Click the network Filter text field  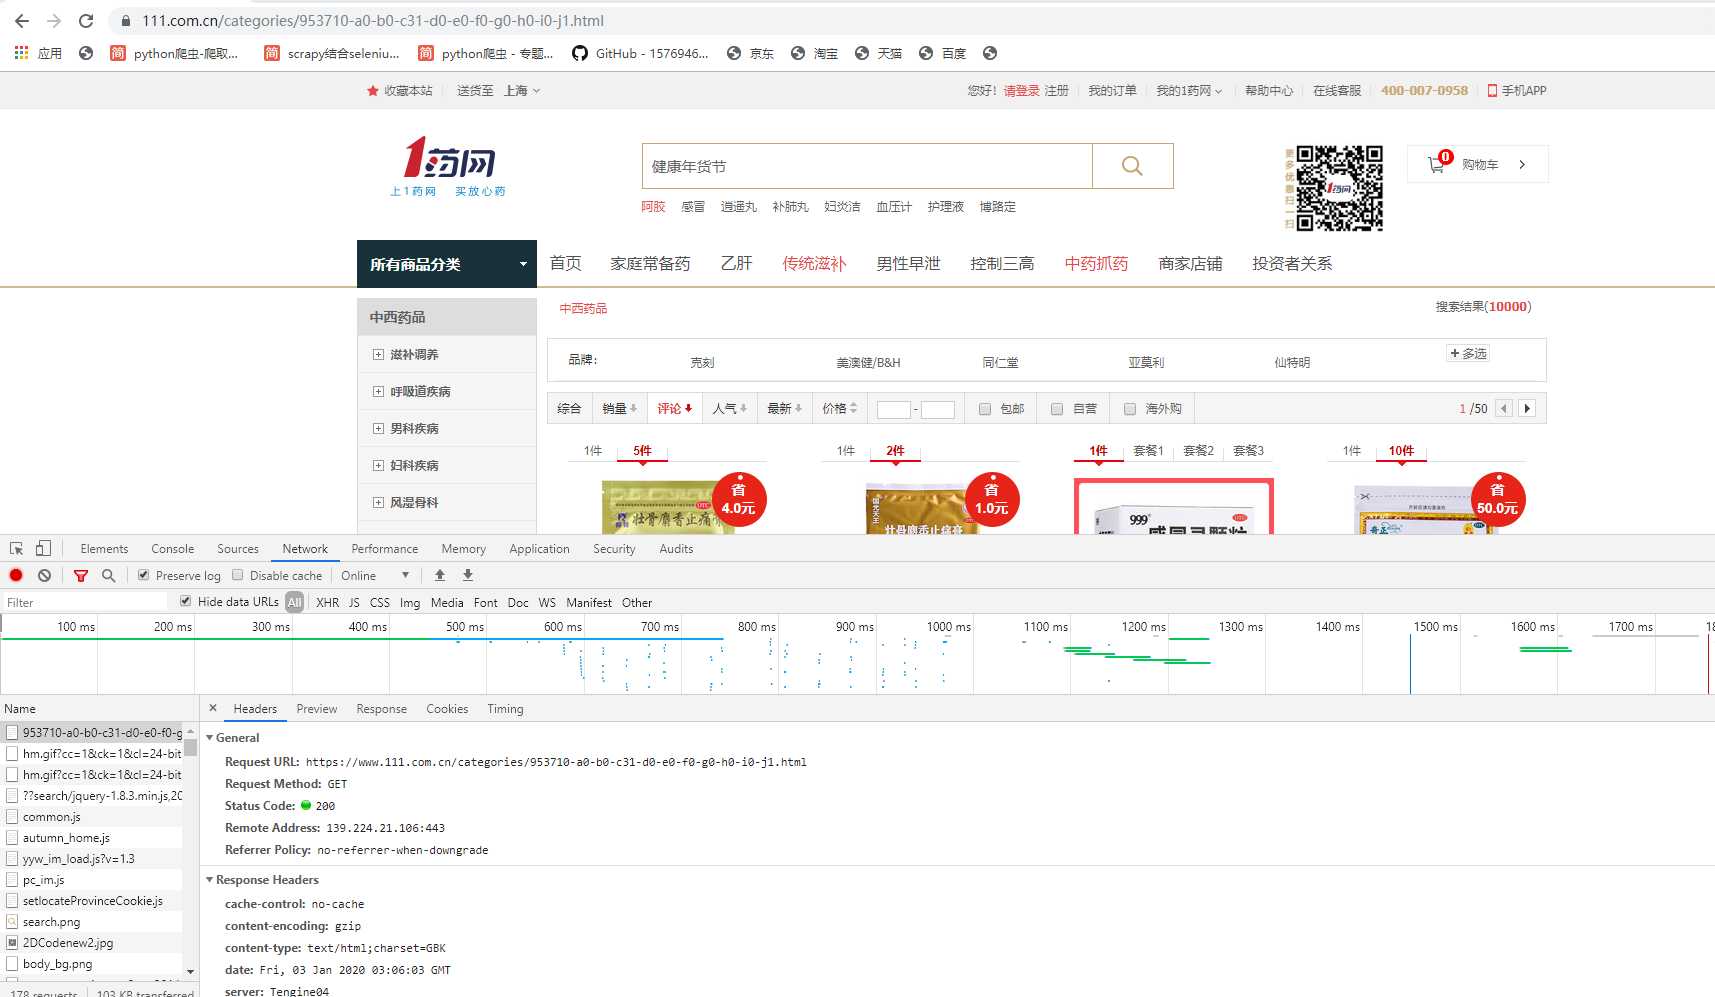(x=84, y=602)
